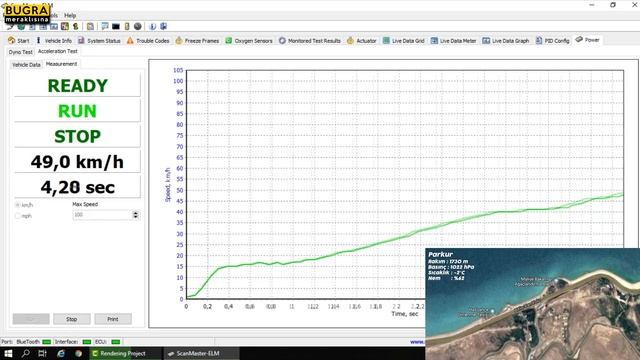Open the Freeze Frames tab
This screenshot has height=360, width=640.
pos(197,40)
